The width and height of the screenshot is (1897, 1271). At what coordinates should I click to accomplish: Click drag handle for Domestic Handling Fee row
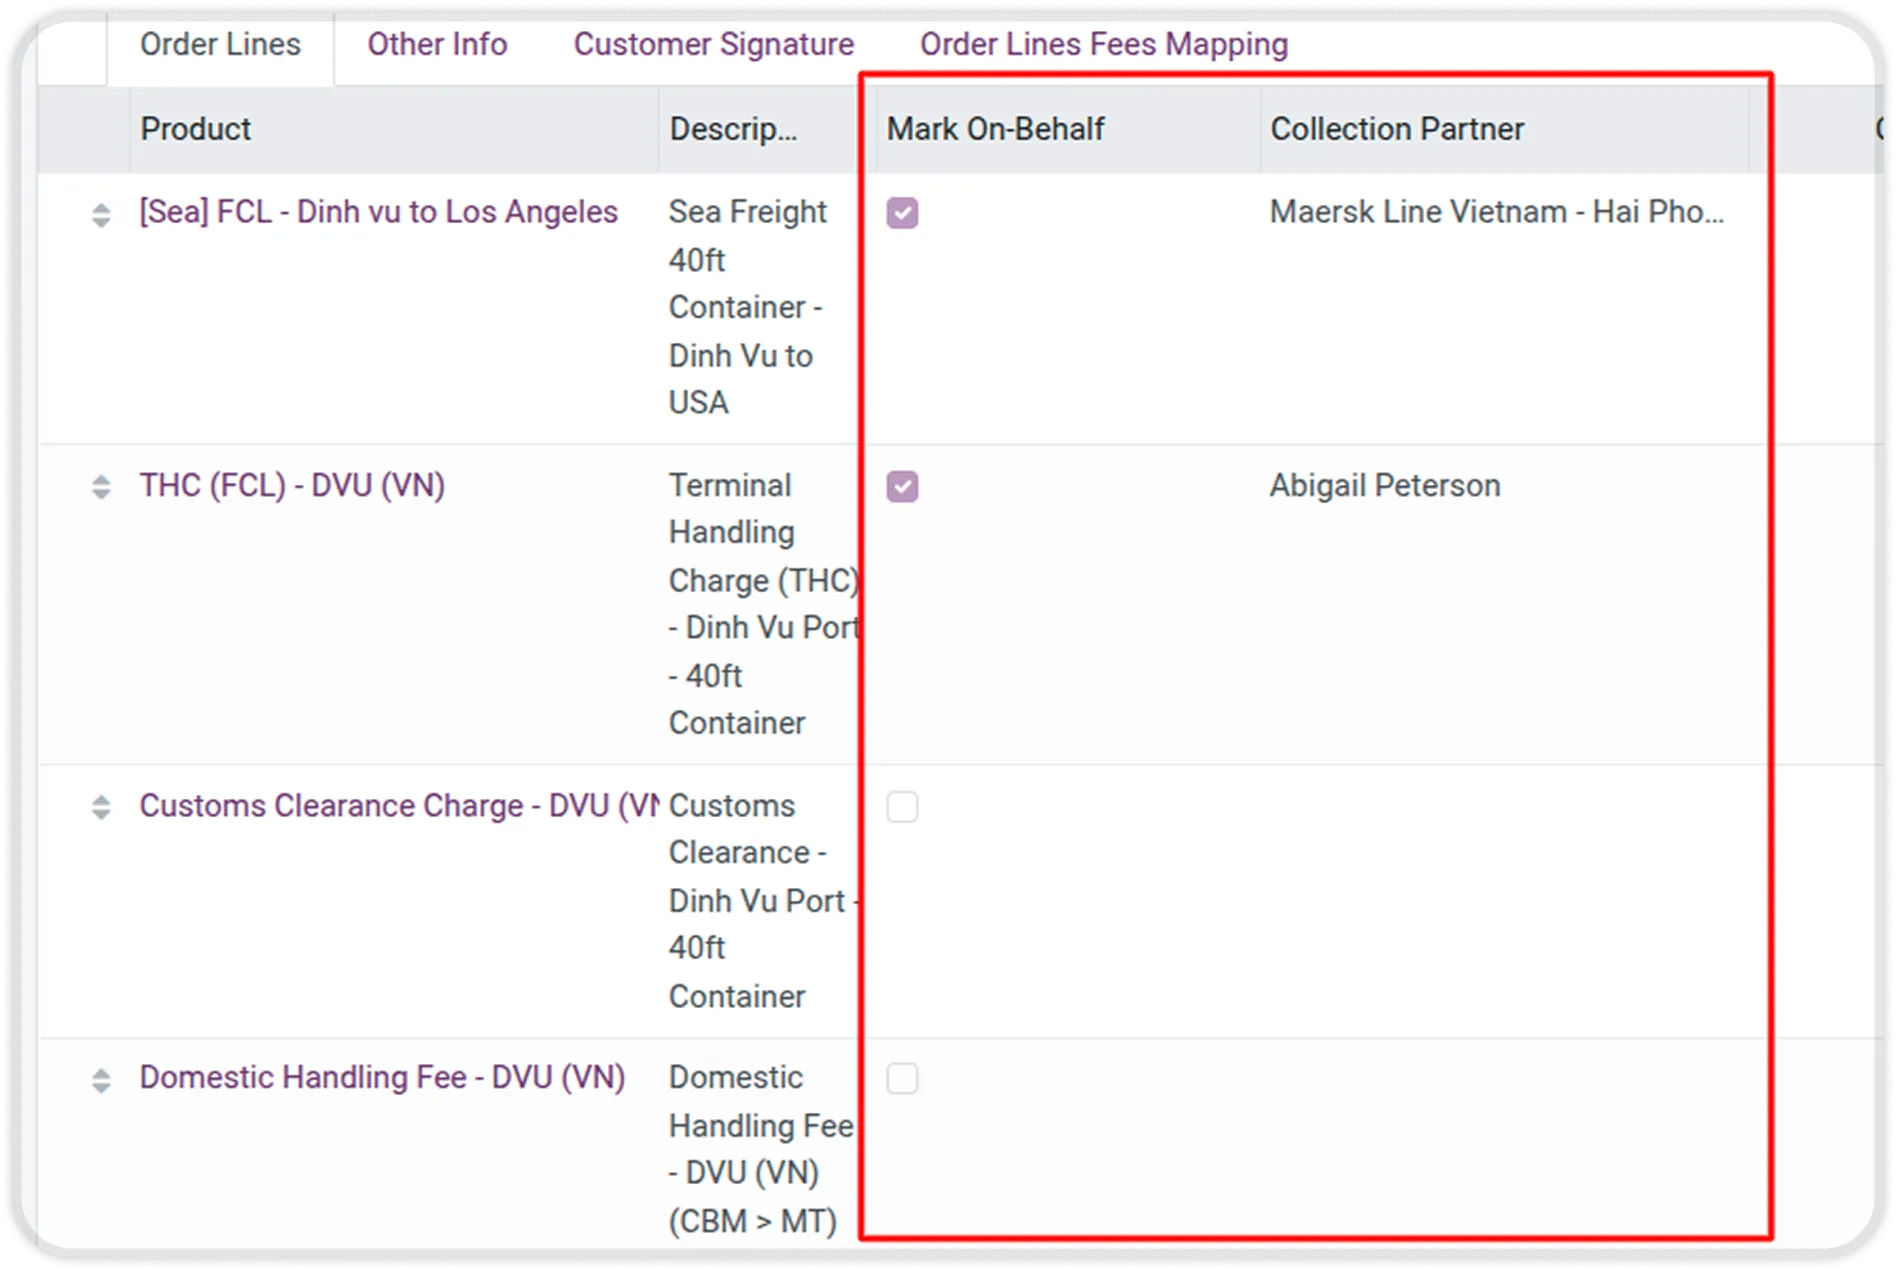coord(101,1080)
